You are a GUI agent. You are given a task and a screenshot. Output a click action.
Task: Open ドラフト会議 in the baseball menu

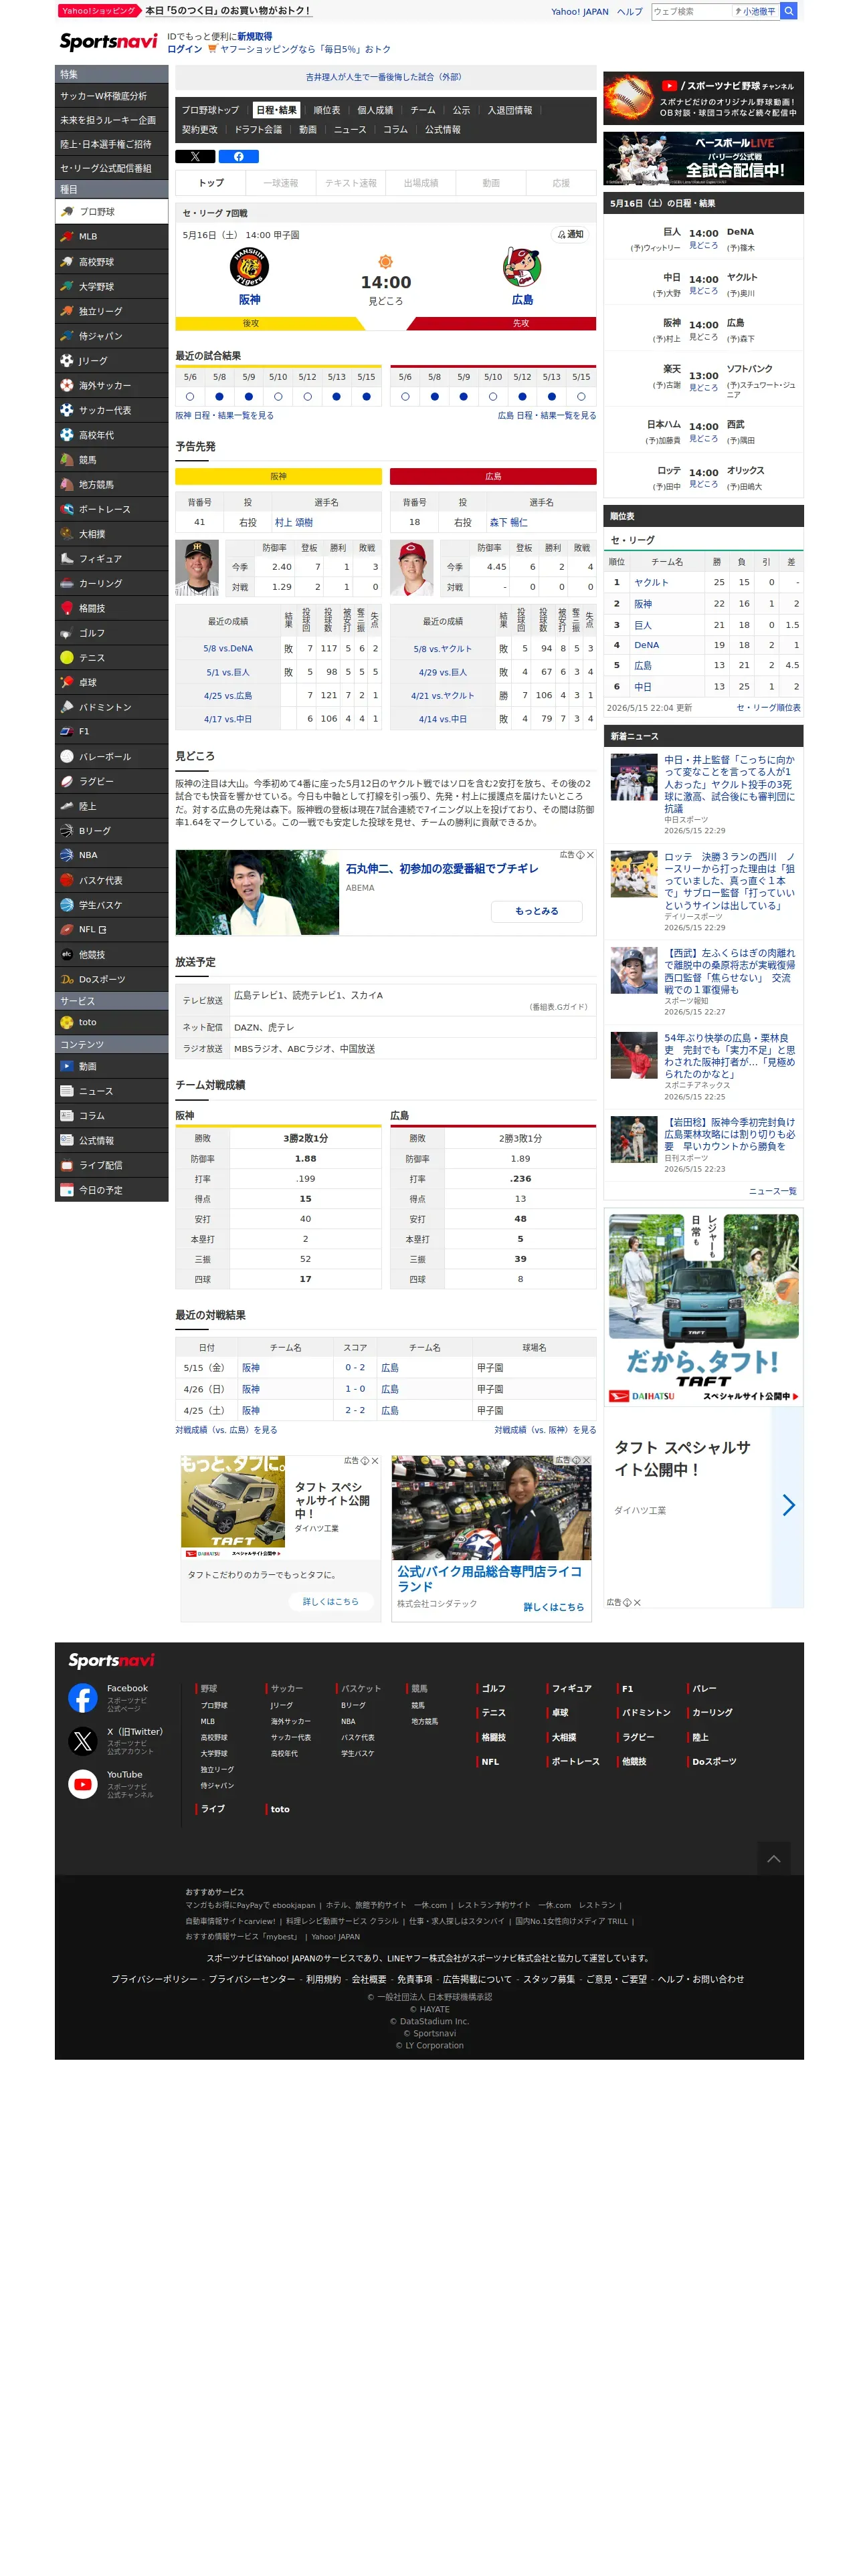pos(258,130)
